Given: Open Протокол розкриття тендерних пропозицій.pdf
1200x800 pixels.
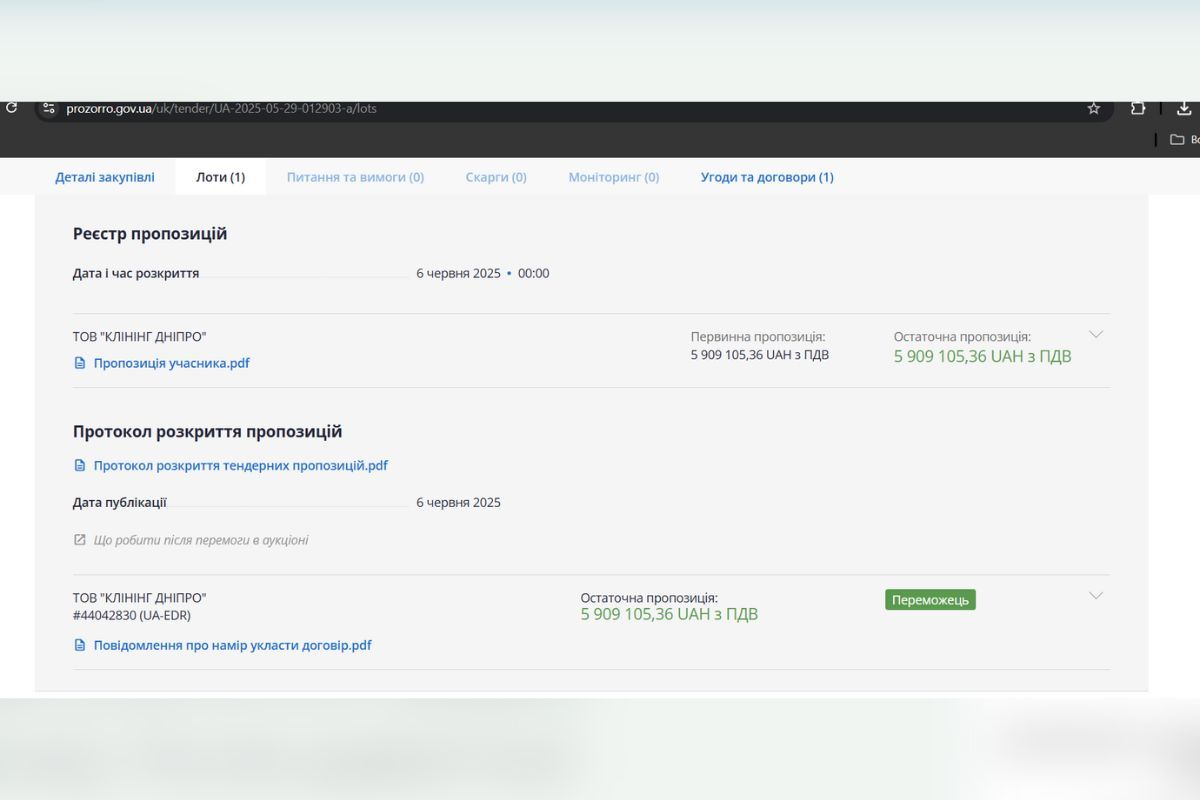Looking at the screenshot, I should [x=240, y=465].
